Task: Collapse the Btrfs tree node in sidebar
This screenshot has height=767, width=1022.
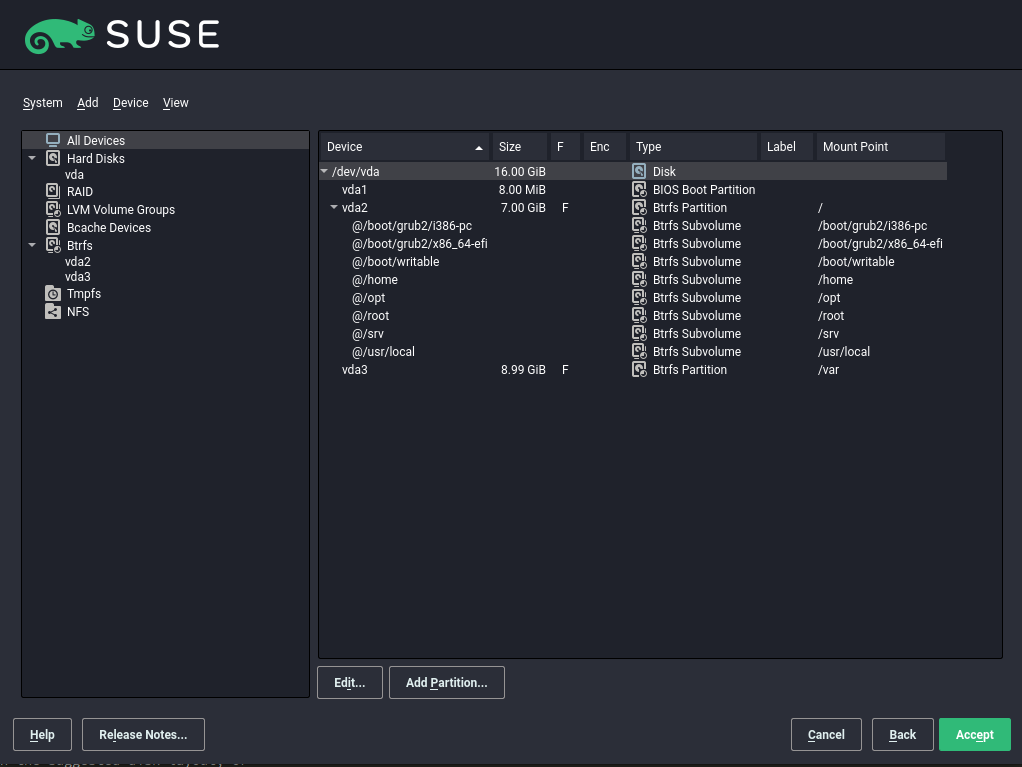Action: tap(32, 245)
